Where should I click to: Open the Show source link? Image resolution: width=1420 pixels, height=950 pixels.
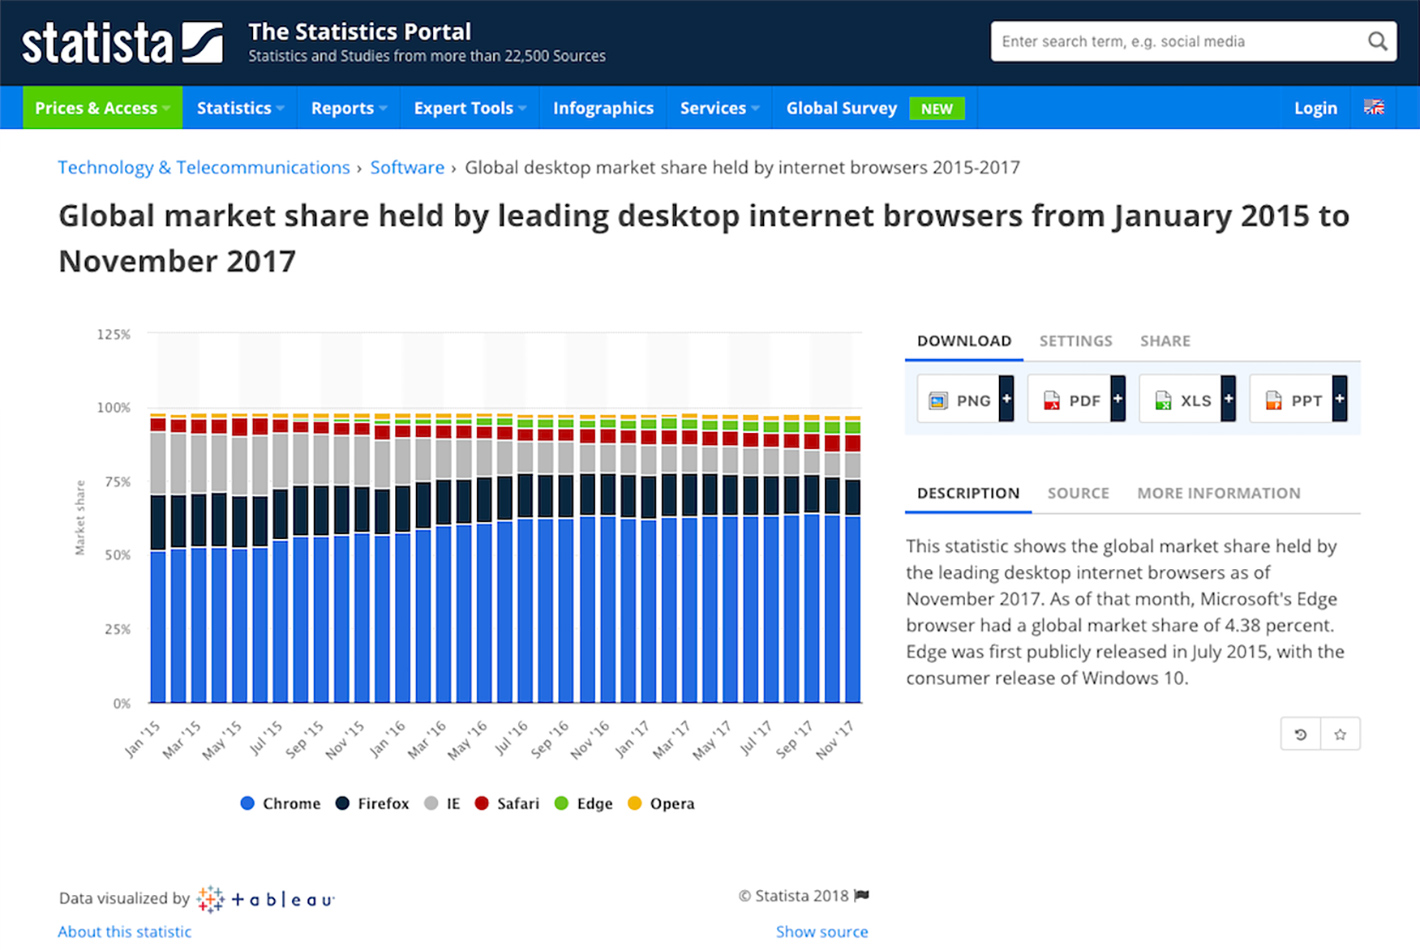coord(821,931)
